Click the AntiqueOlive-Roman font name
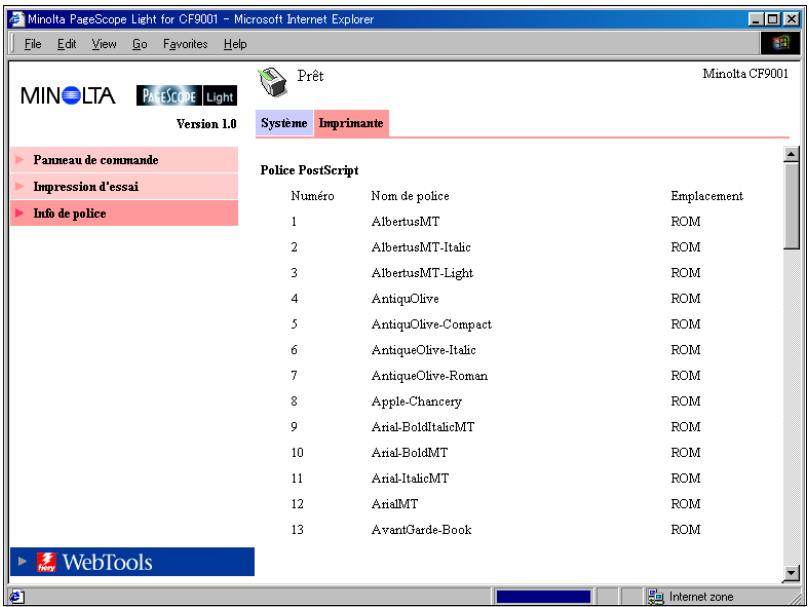The height and width of the screenshot is (607, 809). pyautogui.click(x=429, y=376)
